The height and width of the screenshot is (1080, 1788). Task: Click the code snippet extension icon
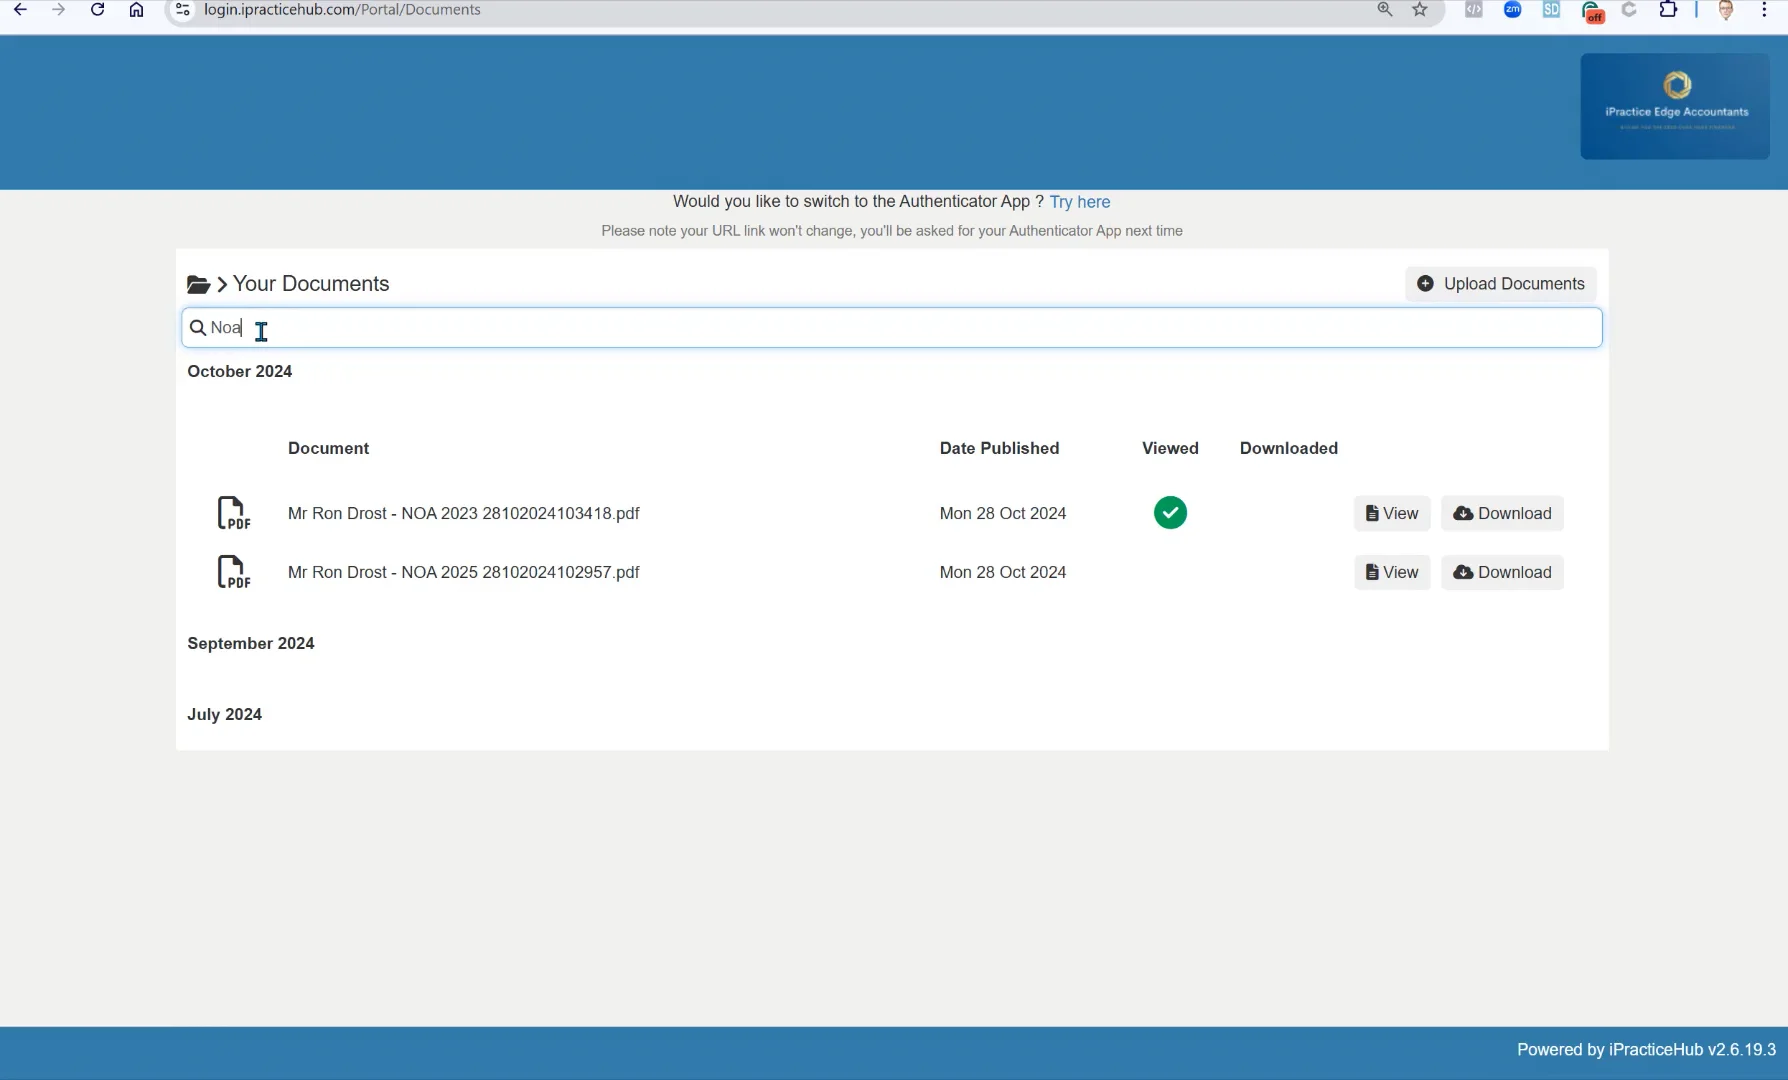[1472, 10]
